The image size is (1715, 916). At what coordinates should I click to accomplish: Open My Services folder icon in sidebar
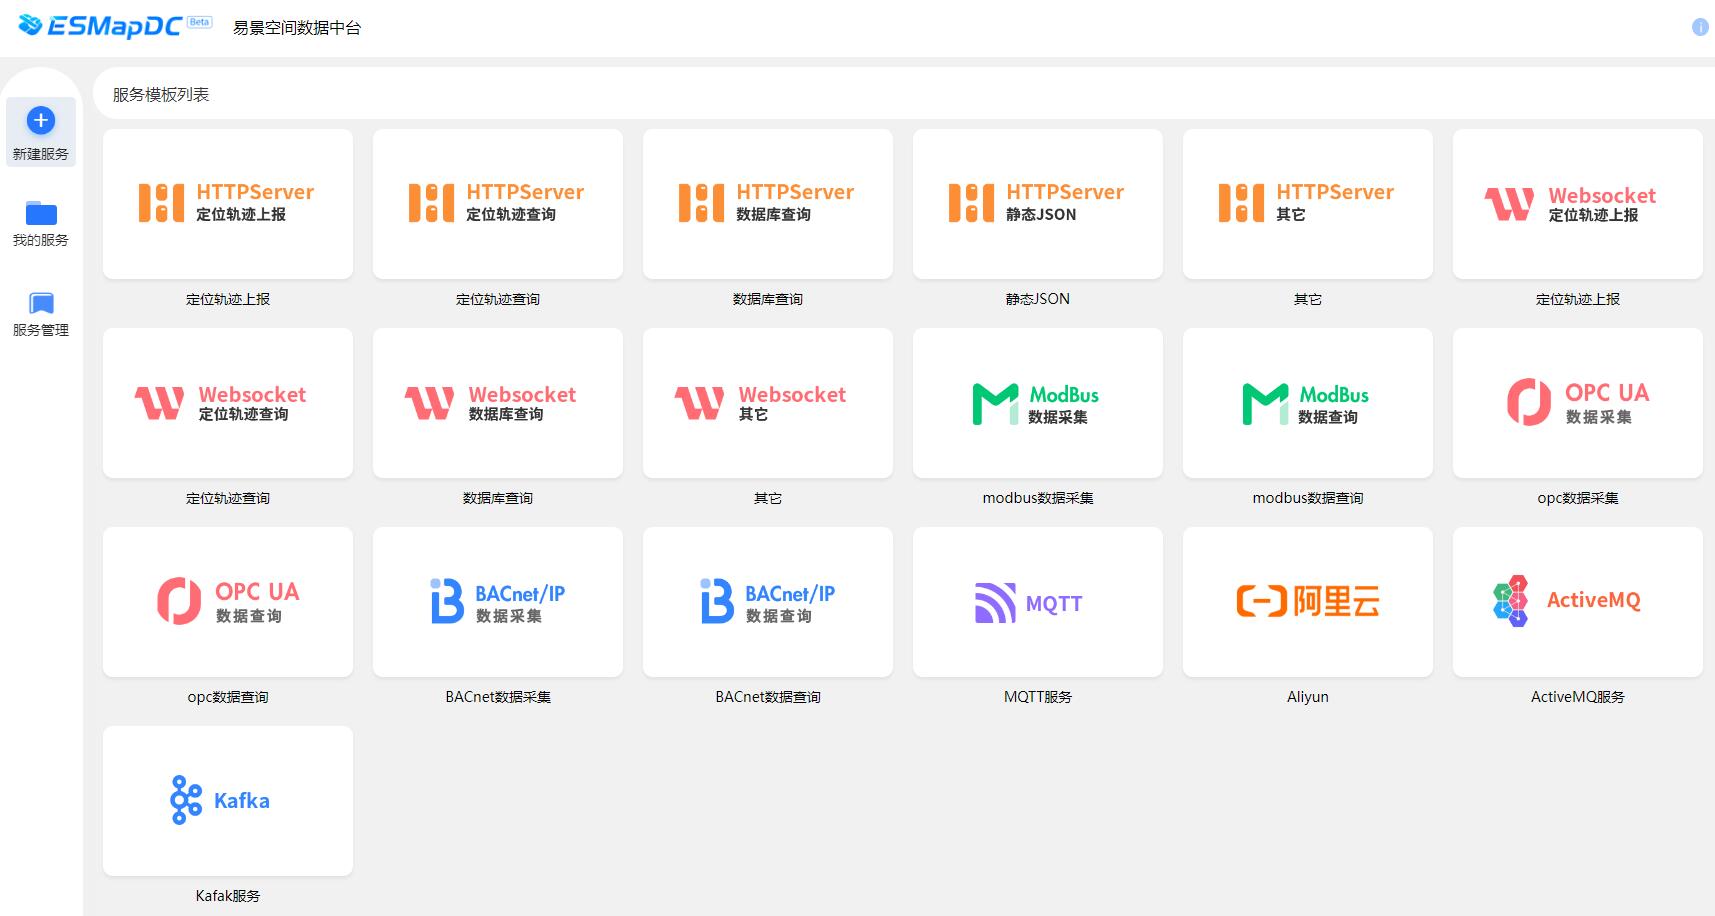[41, 213]
